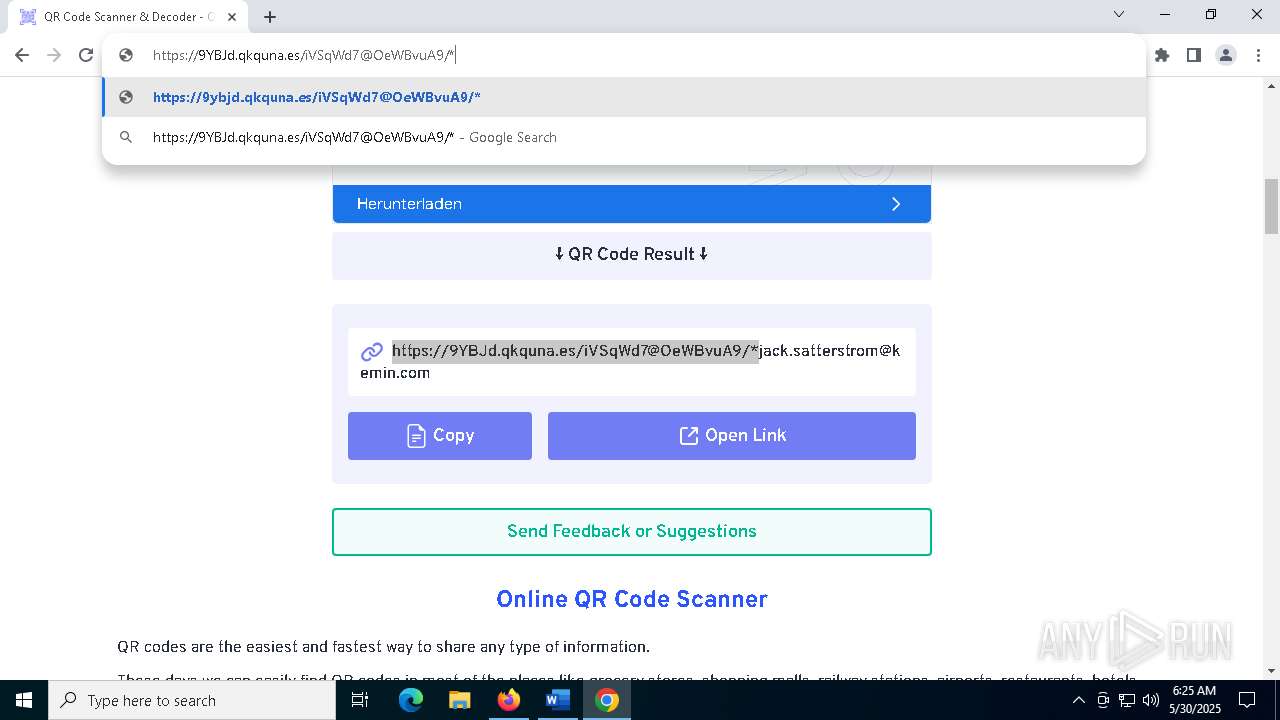Launch Microsoft Edge from taskbar
The width and height of the screenshot is (1280, 720).
[x=411, y=700]
